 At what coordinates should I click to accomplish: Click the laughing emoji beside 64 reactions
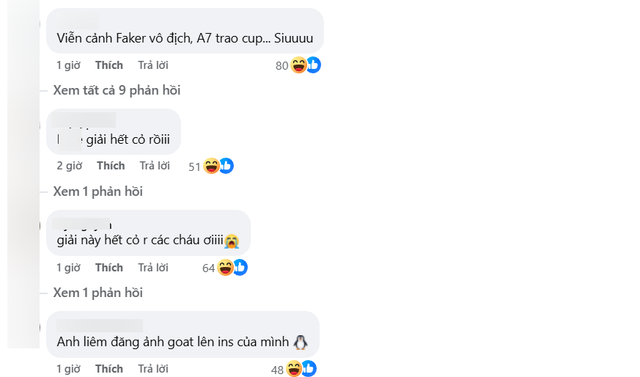225,267
